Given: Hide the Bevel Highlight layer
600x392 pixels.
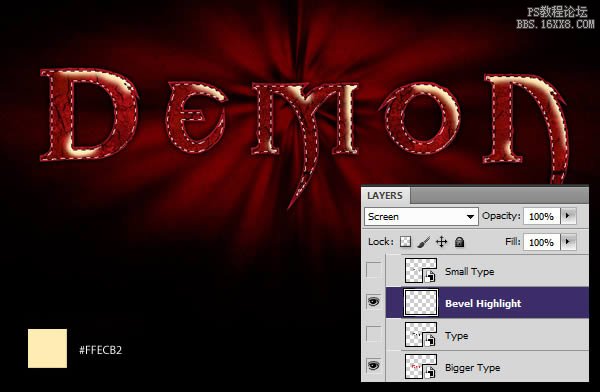Looking at the screenshot, I should pos(374,302).
